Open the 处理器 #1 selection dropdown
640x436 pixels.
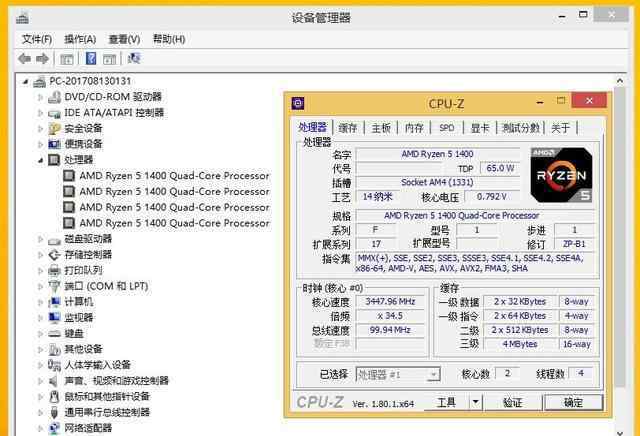tap(434, 374)
